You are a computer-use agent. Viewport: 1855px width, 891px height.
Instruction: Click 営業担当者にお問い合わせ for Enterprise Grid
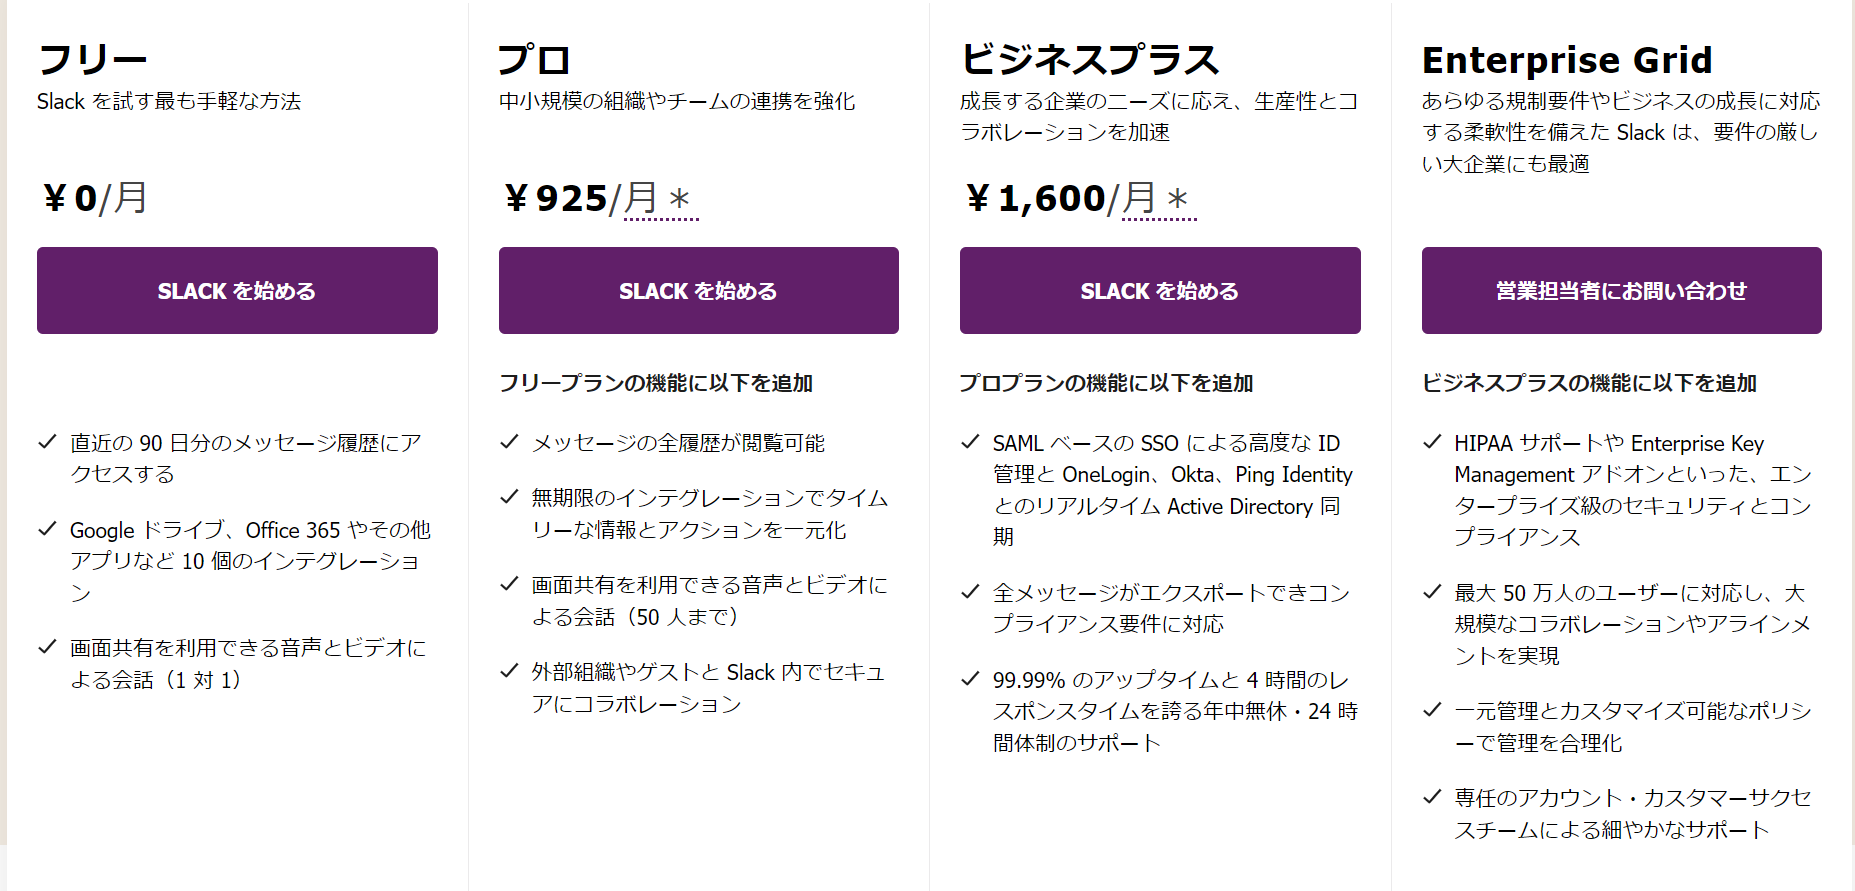[1620, 290]
